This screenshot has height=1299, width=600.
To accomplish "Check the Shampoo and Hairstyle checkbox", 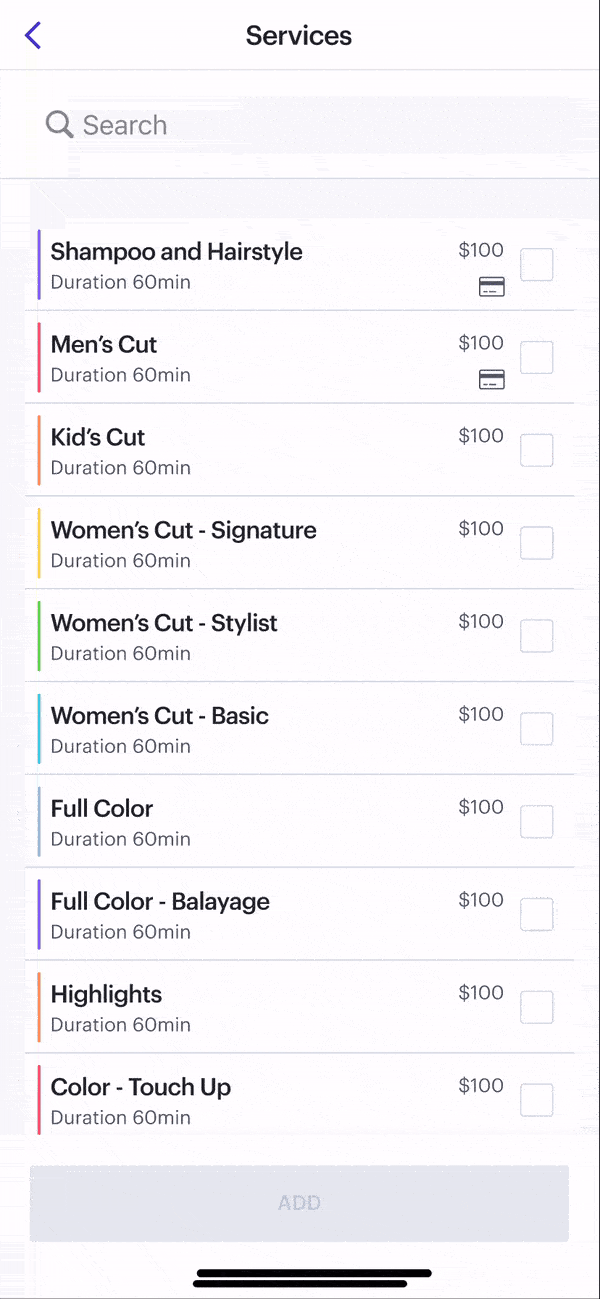I will tap(537, 265).
